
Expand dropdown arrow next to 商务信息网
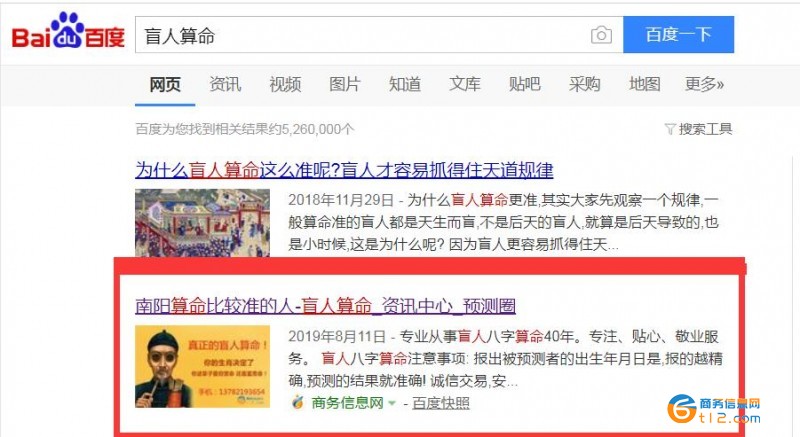click(x=392, y=403)
